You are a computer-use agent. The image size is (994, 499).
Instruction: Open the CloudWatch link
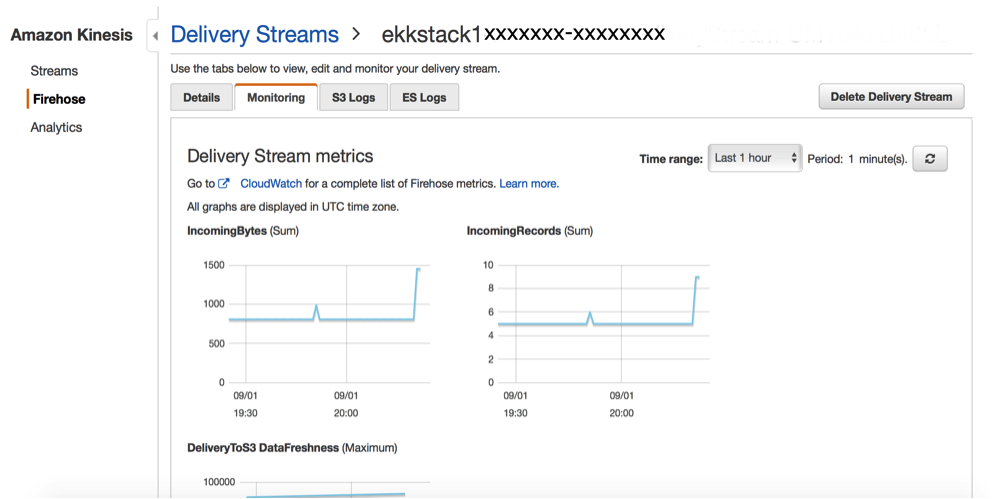pyautogui.click(x=271, y=183)
